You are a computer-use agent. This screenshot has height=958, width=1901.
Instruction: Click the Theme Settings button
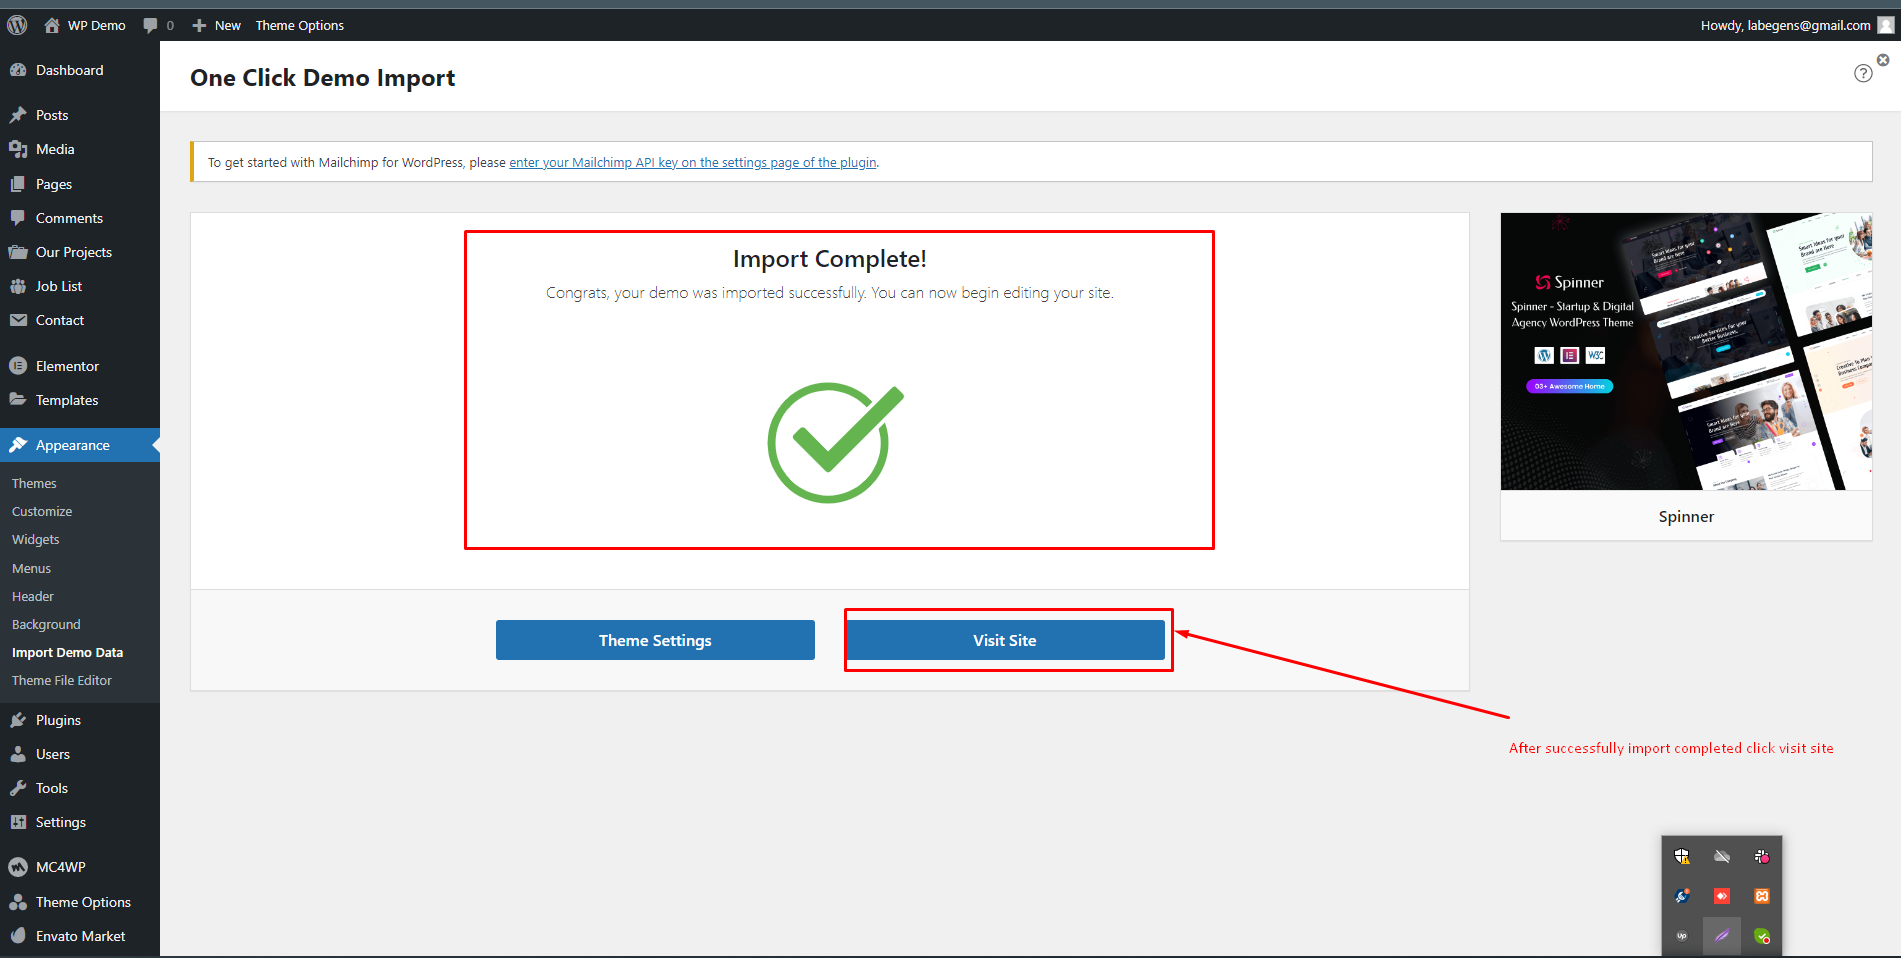click(655, 640)
